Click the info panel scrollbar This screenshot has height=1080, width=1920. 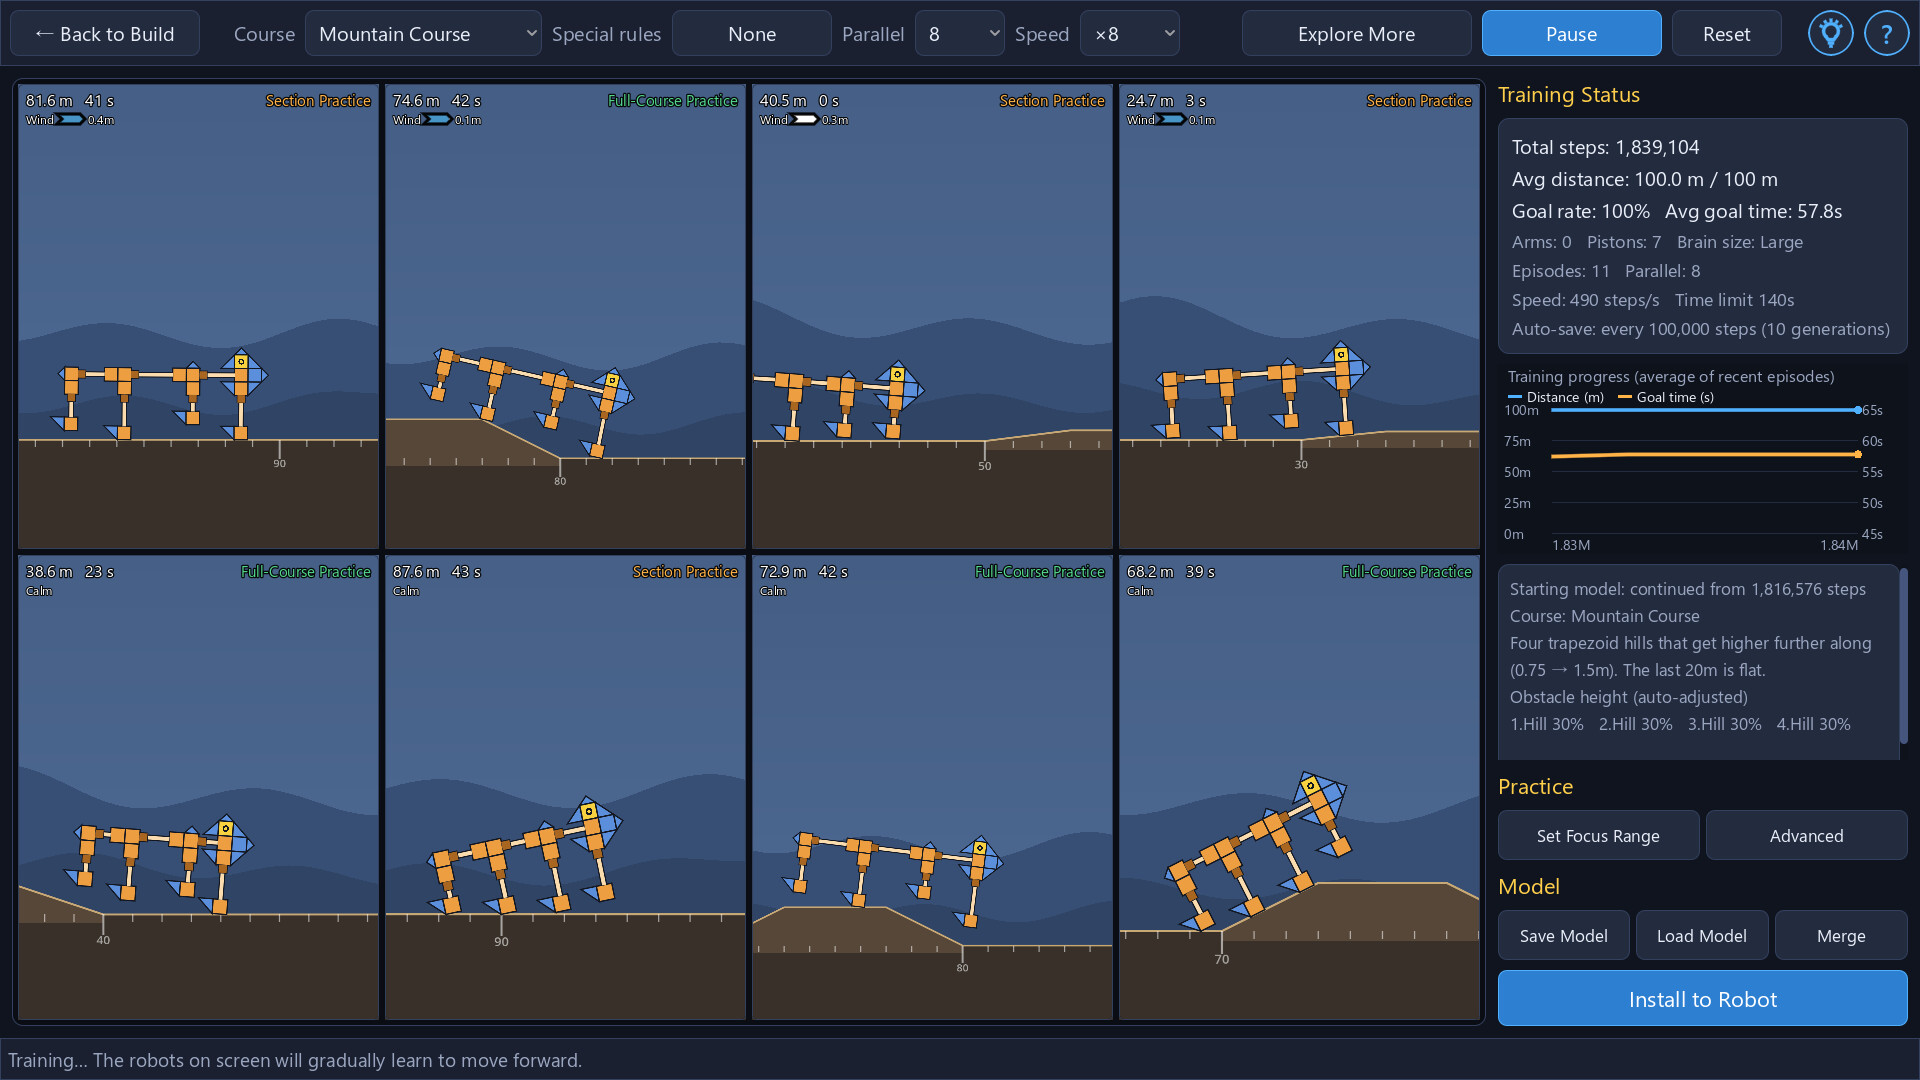pyautogui.click(x=1903, y=655)
